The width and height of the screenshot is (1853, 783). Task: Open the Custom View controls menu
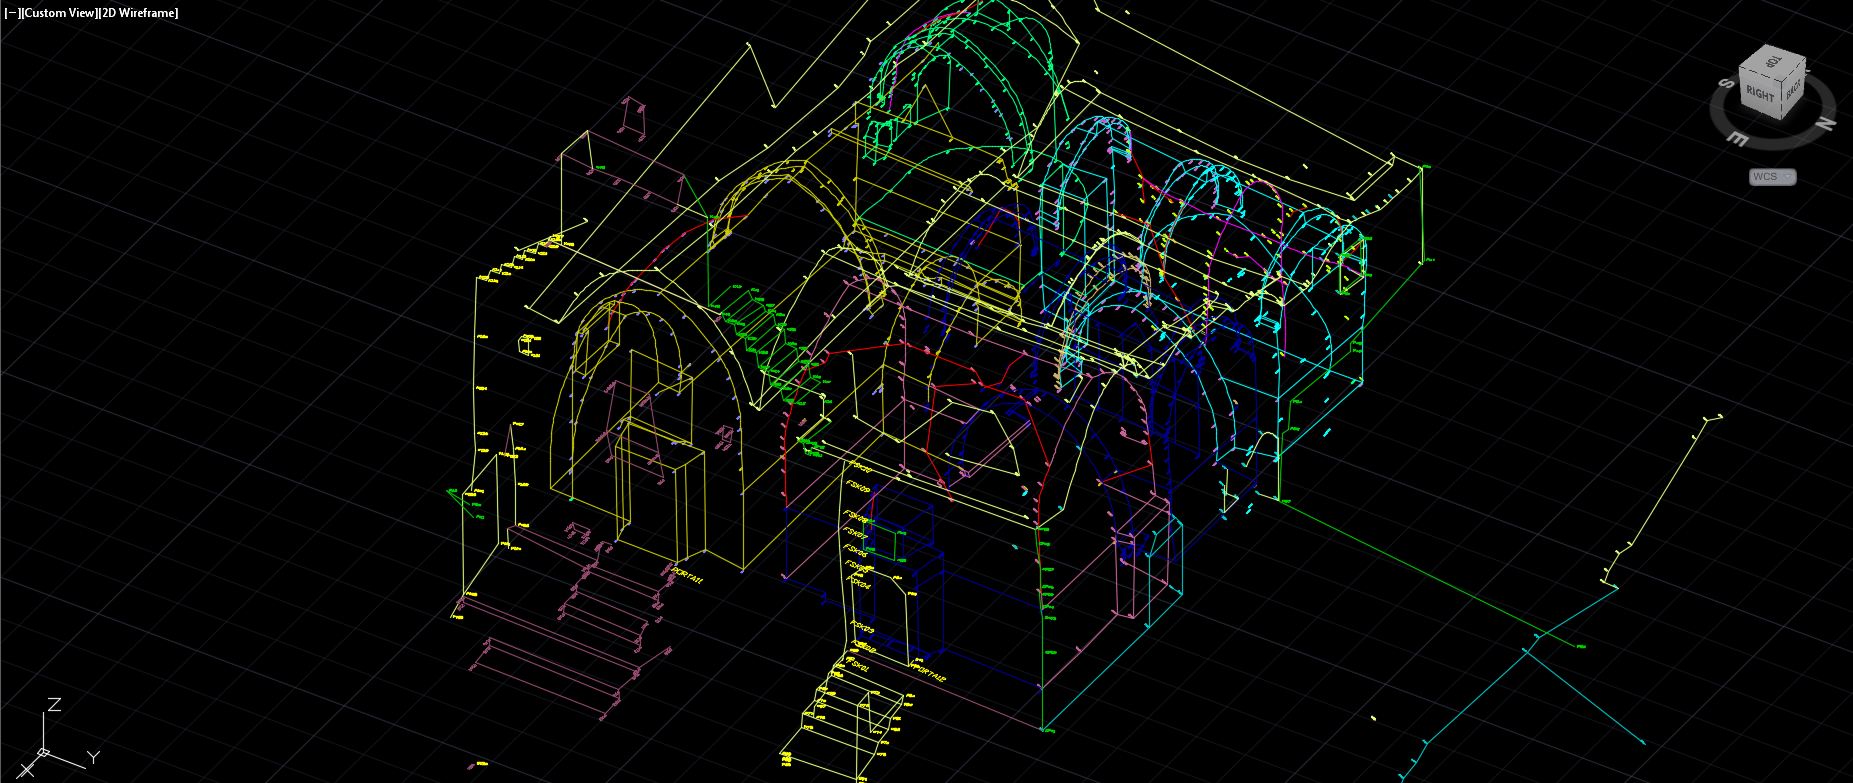tap(59, 12)
